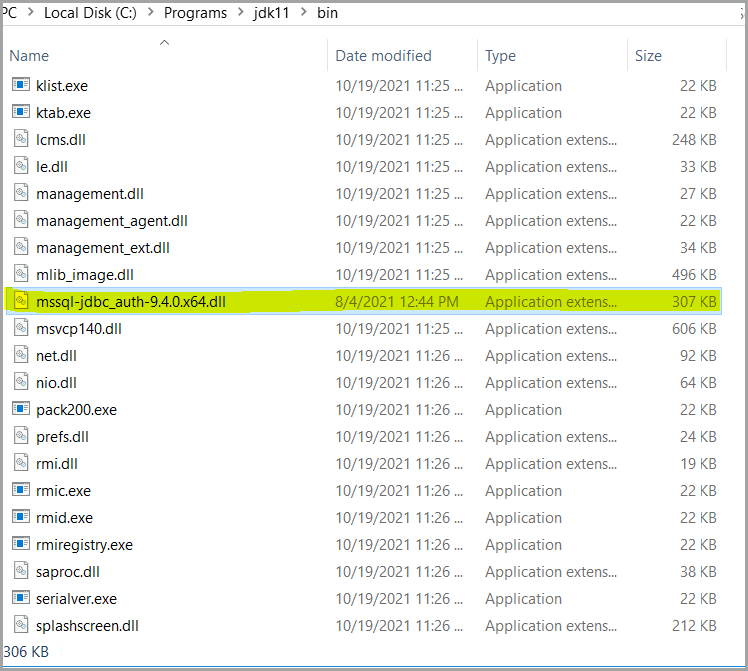The height and width of the screenshot is (671, 748).
Task: Sort files by the Name column header
Action: 29,56
